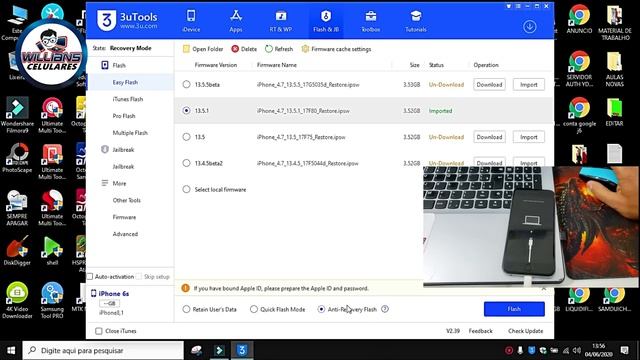Toggle the Close iTunes checkbox
The width and height of the screenshot is (640, 360).
click(99, 331)
